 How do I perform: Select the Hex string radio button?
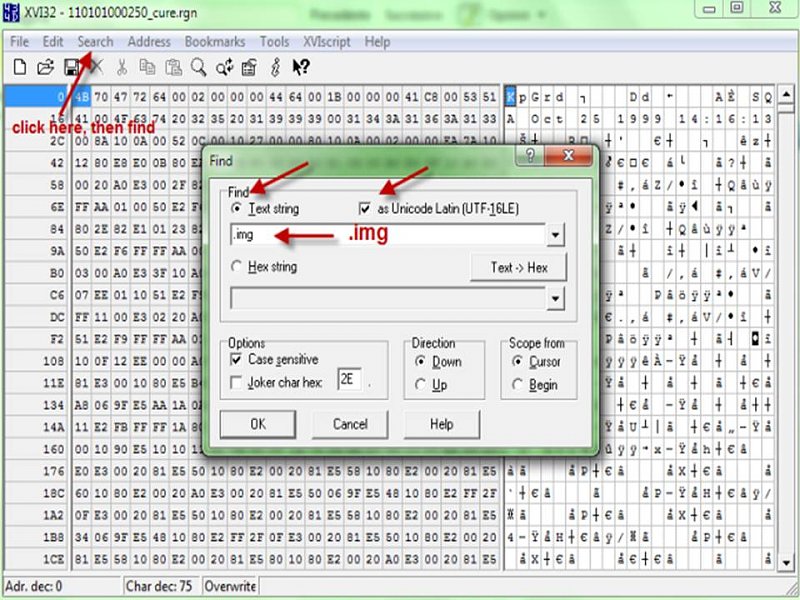(236, 266)
